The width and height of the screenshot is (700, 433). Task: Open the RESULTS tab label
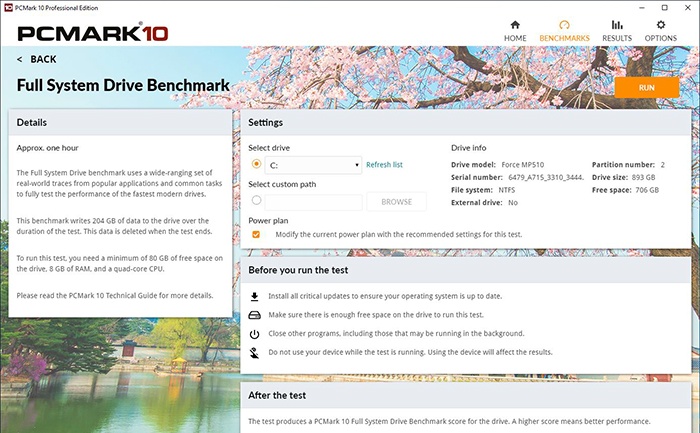tap(617, 38)
